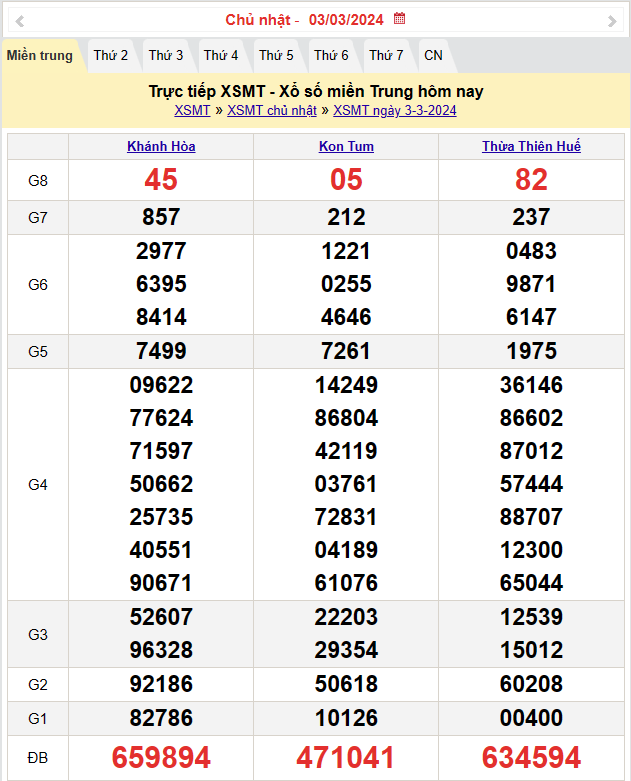Click the date text 03/03/2024
Image resolution: width=631 pixels, height=781 pixels.
(346, 20)
